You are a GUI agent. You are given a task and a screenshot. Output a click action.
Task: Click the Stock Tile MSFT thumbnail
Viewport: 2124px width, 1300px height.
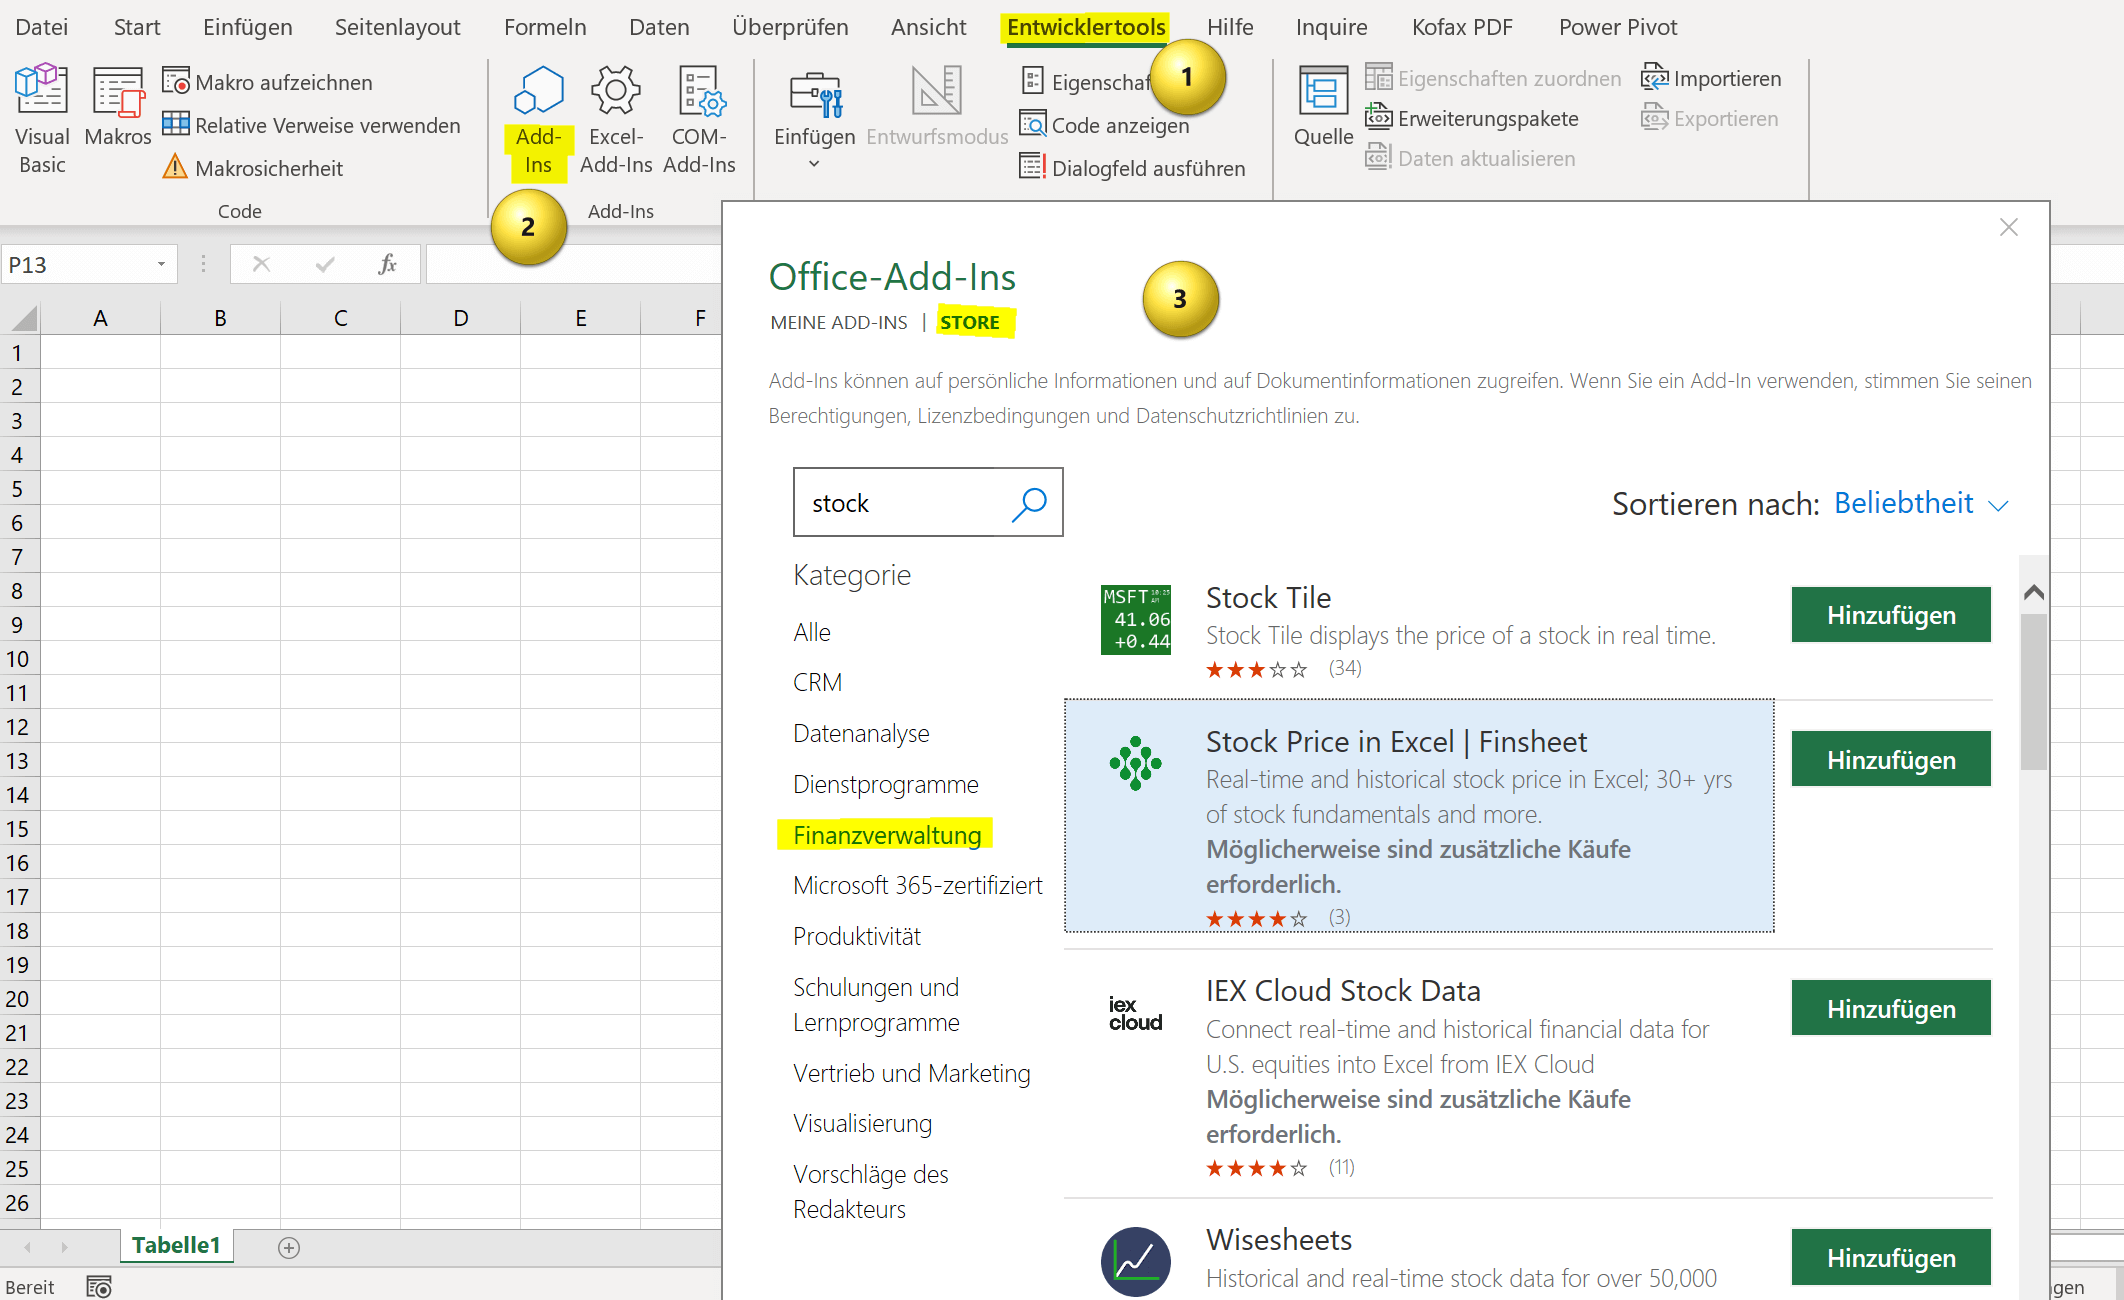click(1136, 620)
